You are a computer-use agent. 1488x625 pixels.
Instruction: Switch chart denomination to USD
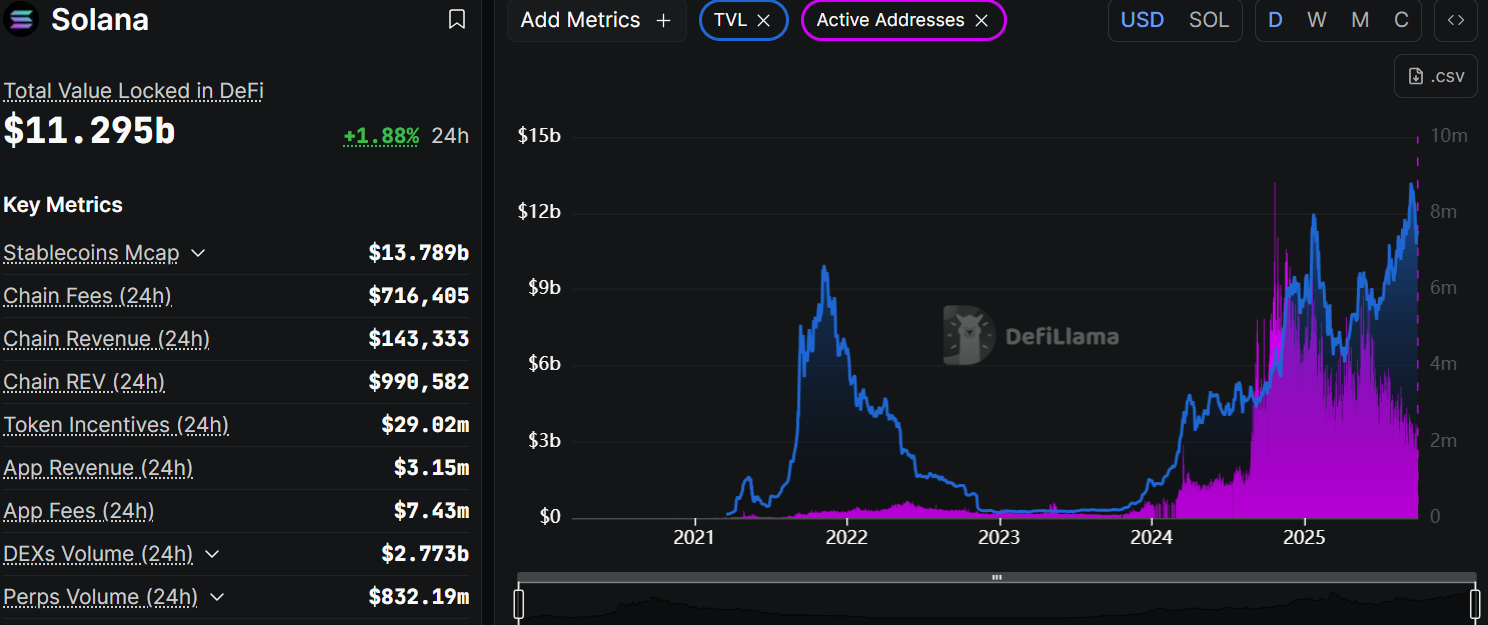(x=1142, y=20)
